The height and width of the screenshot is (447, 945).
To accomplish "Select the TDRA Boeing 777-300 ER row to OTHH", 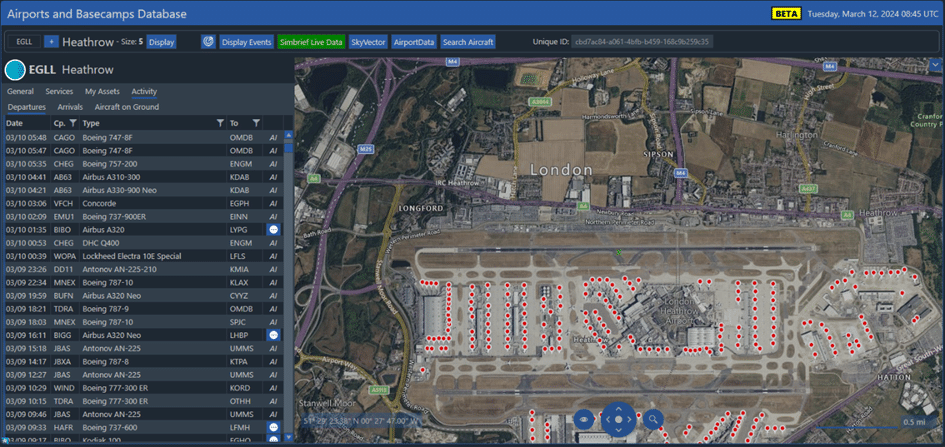I will point(143,401).
